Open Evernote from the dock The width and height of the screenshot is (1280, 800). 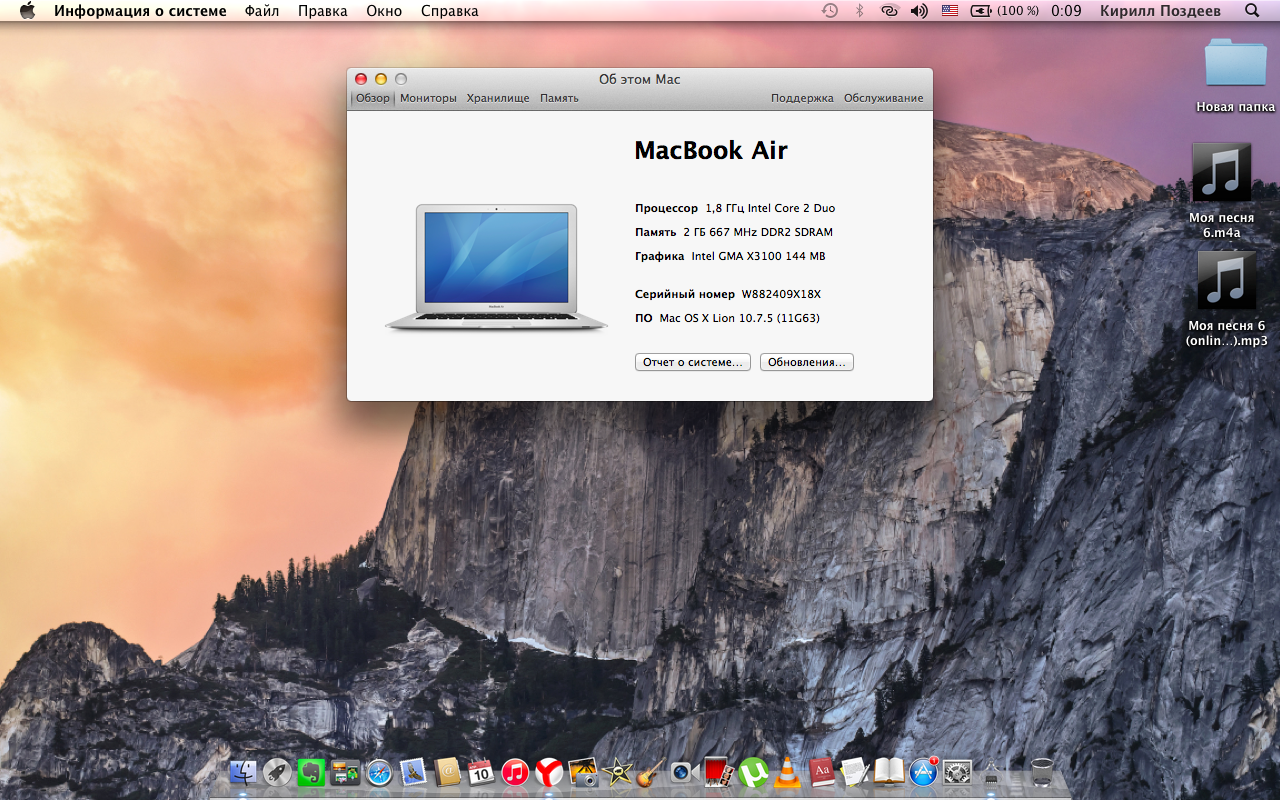311,772
